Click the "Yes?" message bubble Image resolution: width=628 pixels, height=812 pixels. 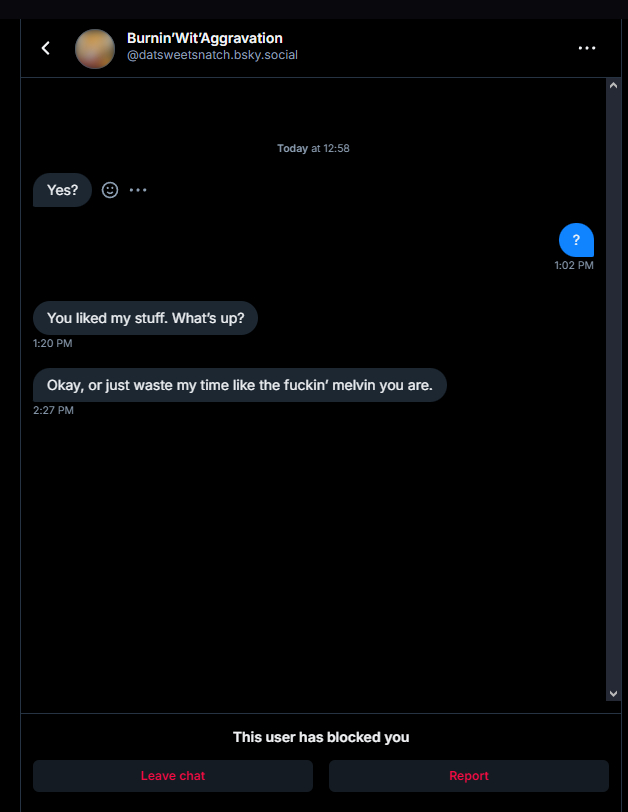(x=62, y=190)
